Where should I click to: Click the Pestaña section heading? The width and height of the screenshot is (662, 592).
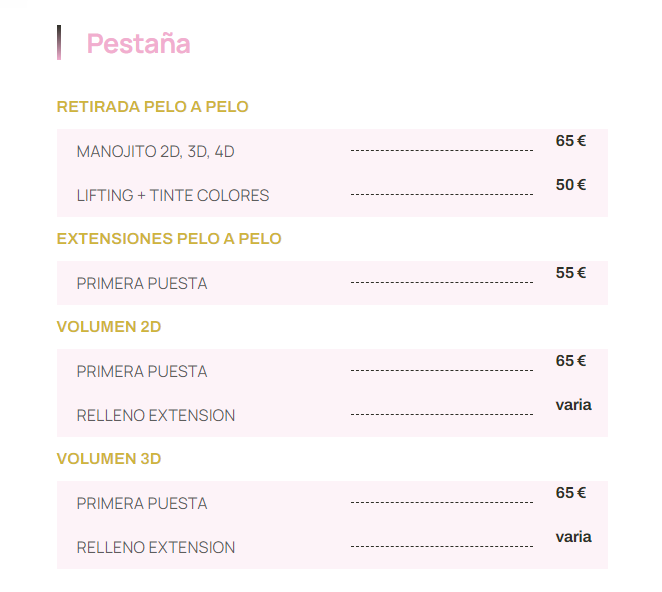click(x=138, y=43)
